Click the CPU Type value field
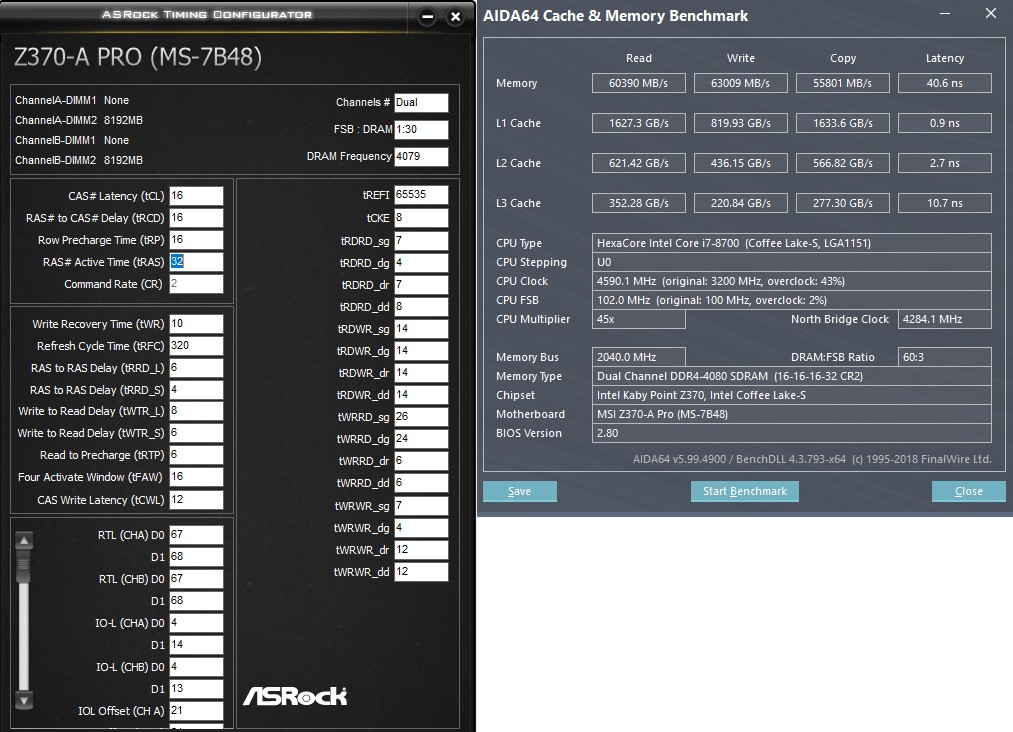Viewport: 1013px width, 732px height. point(791,243)
